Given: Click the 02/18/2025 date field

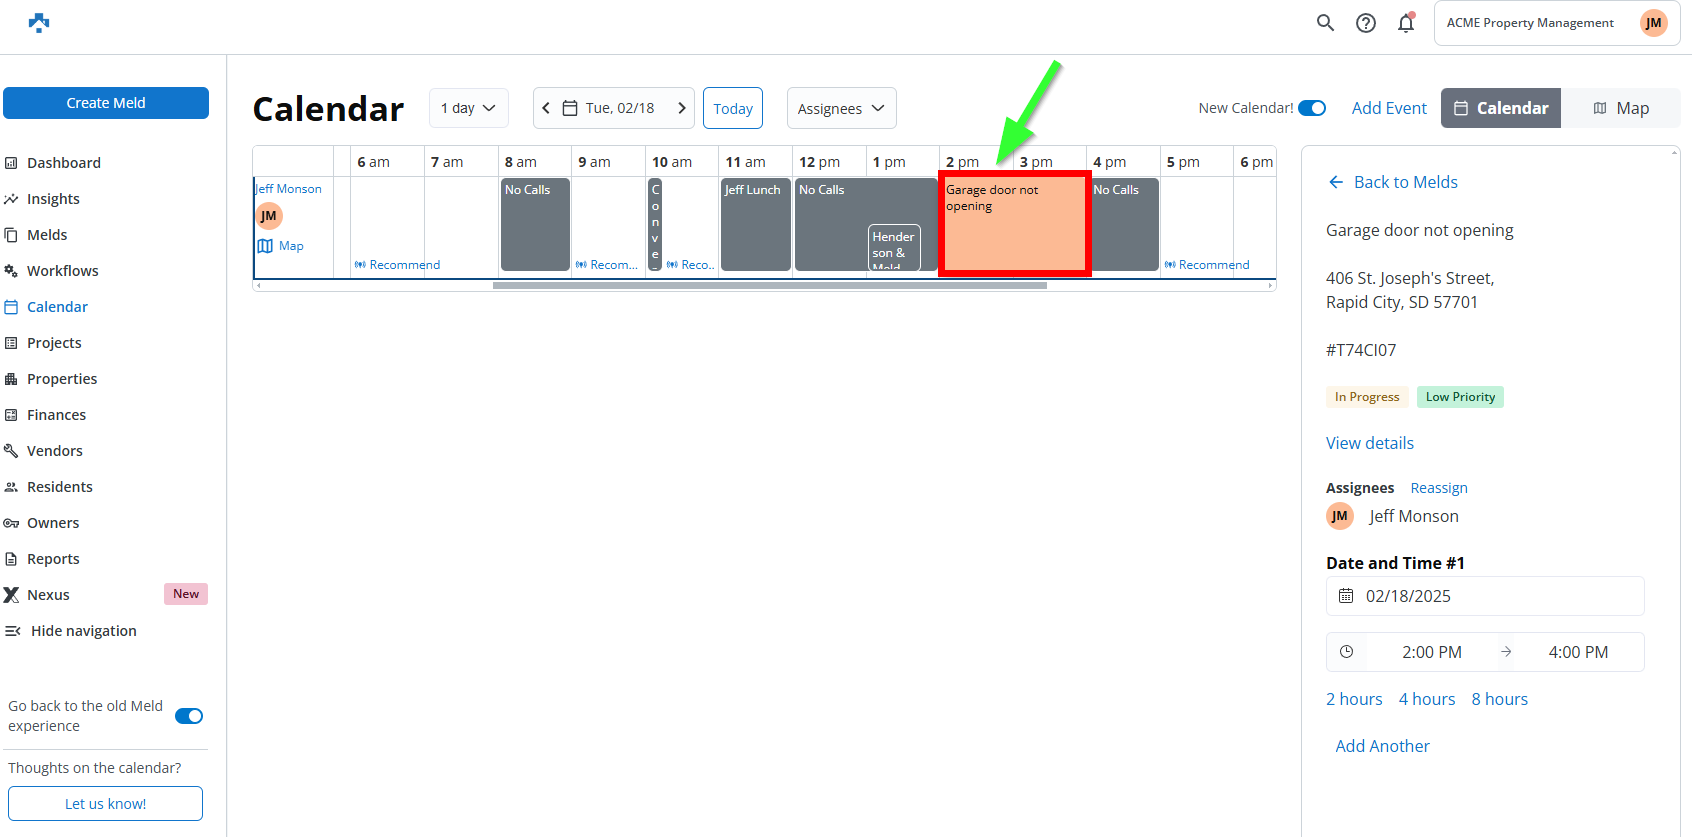Looking at the screenshot, I should [x=1485, y=596].
